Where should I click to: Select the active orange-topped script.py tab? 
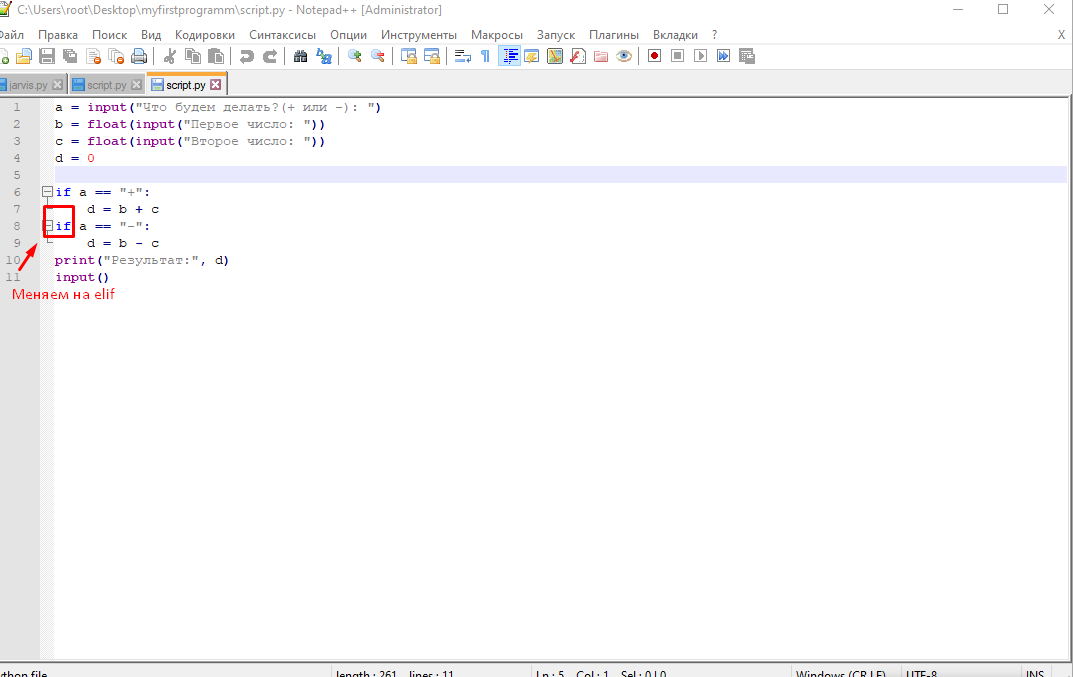pos(185,85)
